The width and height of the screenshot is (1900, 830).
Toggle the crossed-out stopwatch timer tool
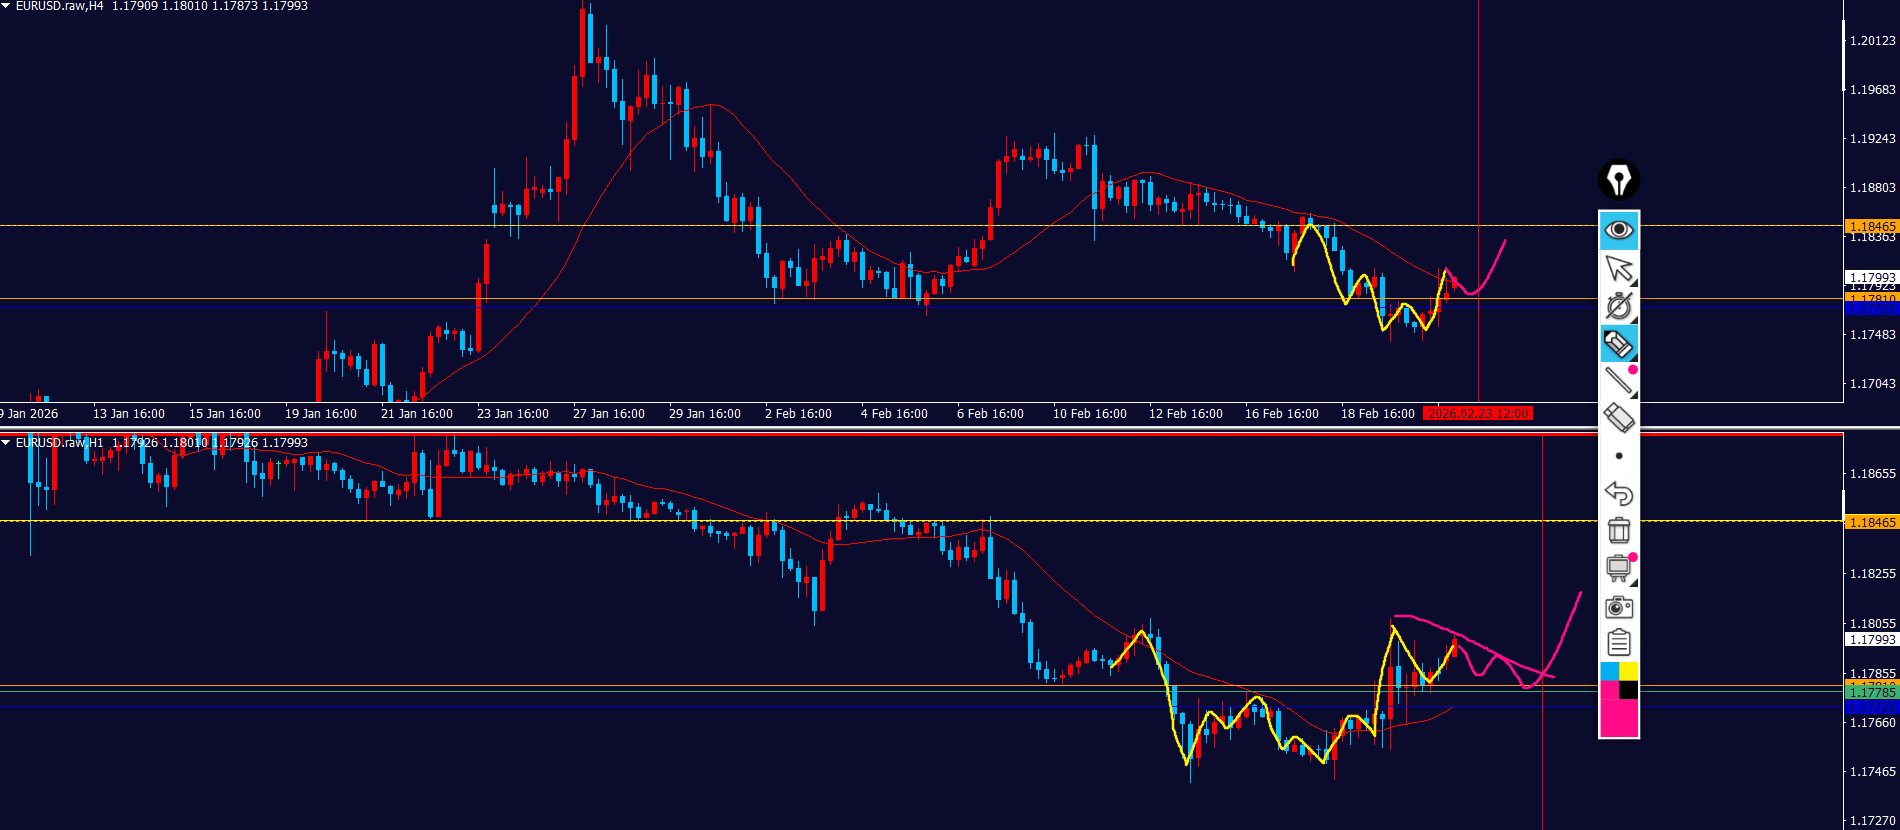click(1618, 306)
